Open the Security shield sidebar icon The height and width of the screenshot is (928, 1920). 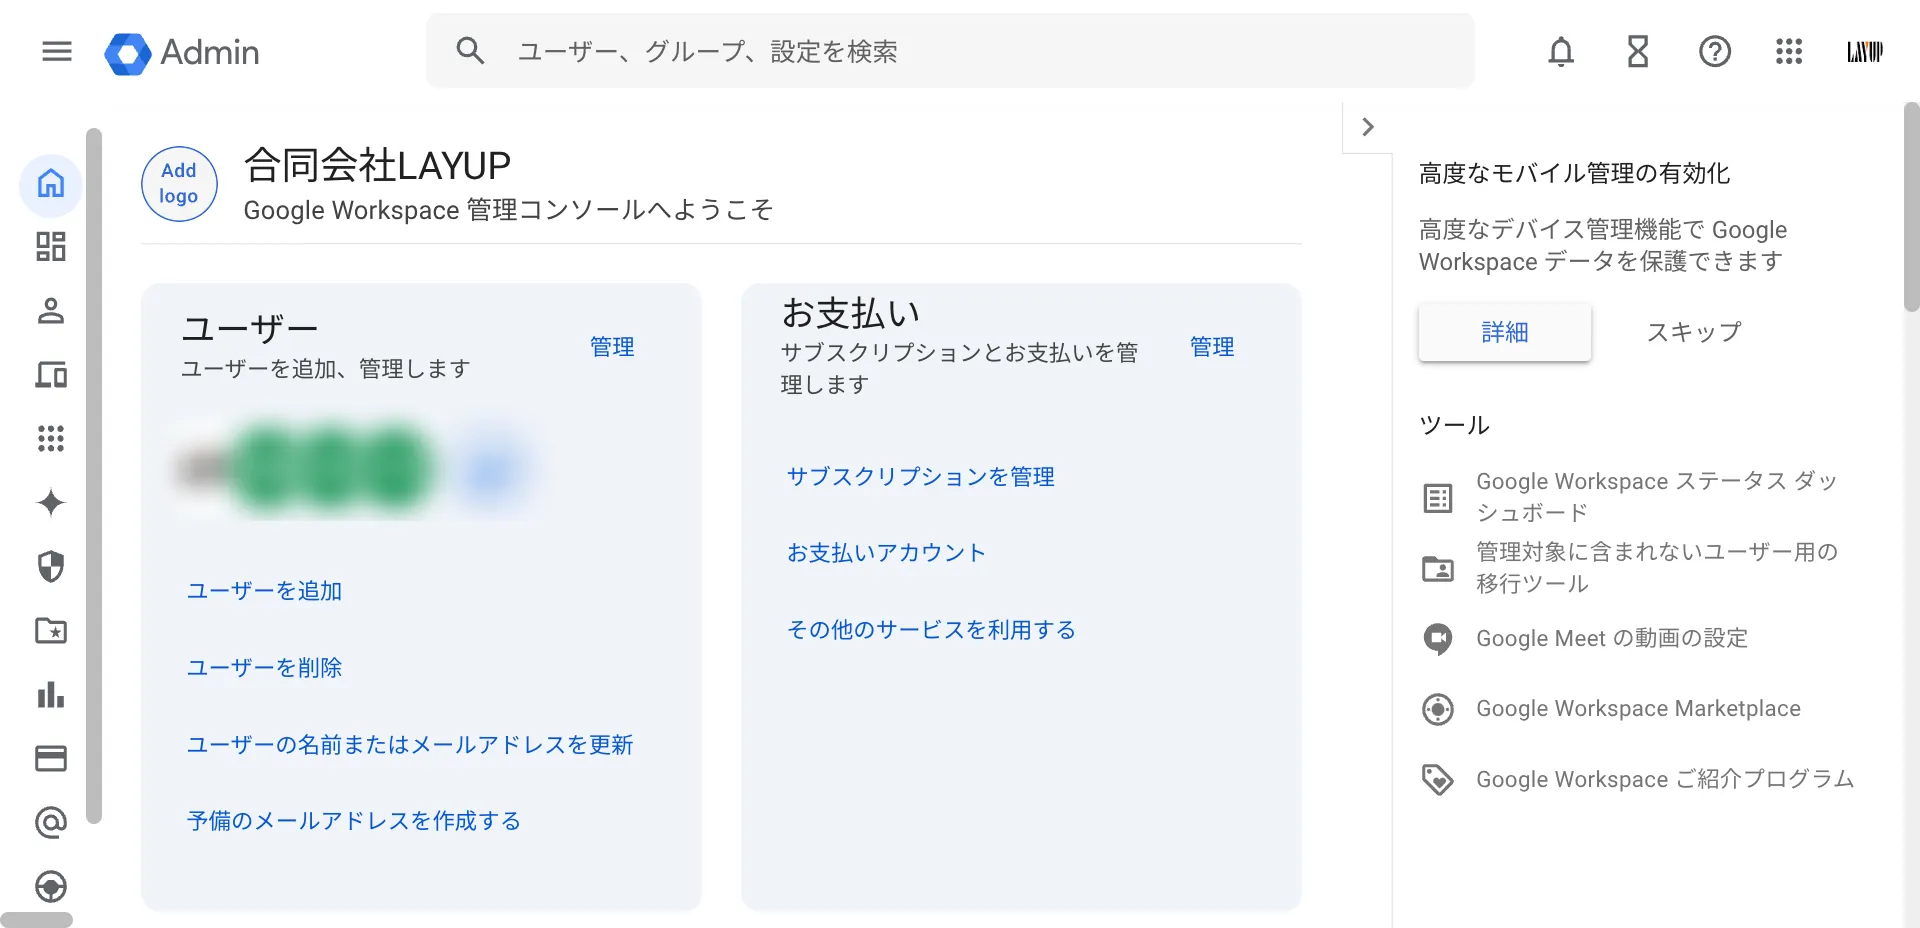click(x=51, y=566)
